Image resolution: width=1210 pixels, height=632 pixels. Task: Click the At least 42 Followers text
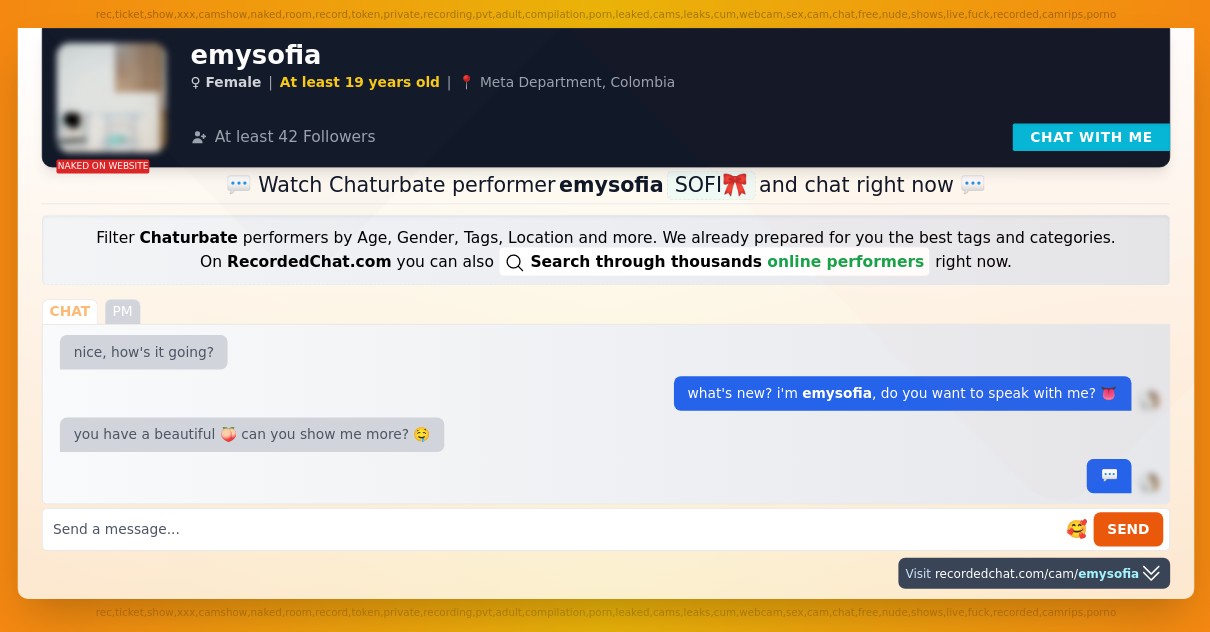295,137
